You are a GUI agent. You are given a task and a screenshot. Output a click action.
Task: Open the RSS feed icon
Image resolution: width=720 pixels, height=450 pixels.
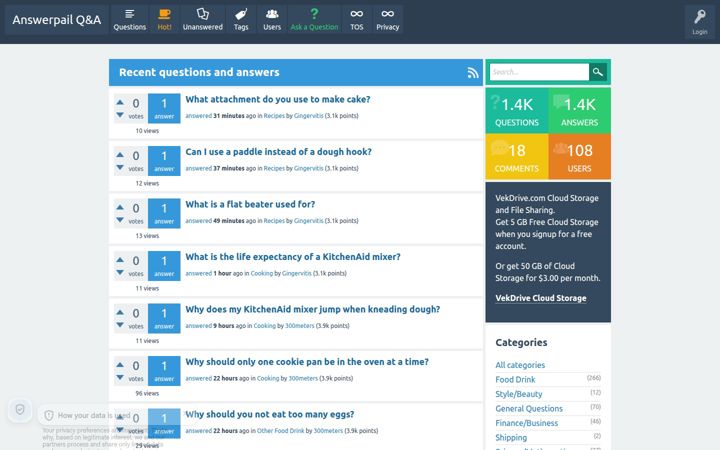pyautogui.click(x=472, y=73)
